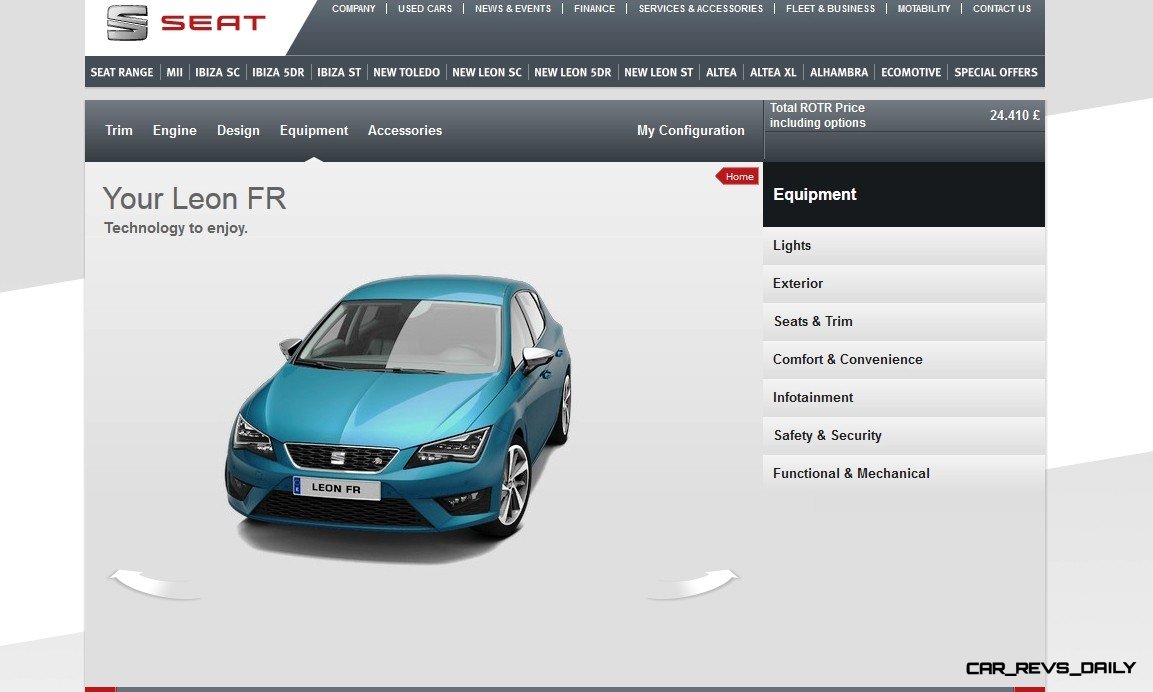Expand the Exterior equipment category

[904, 283]
